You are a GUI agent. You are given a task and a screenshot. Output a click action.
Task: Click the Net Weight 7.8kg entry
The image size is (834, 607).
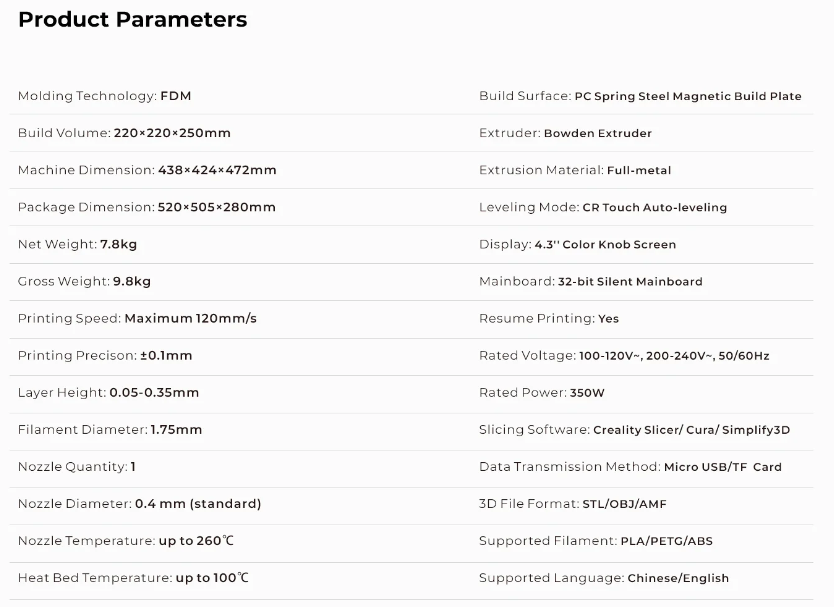click(77, 244)
